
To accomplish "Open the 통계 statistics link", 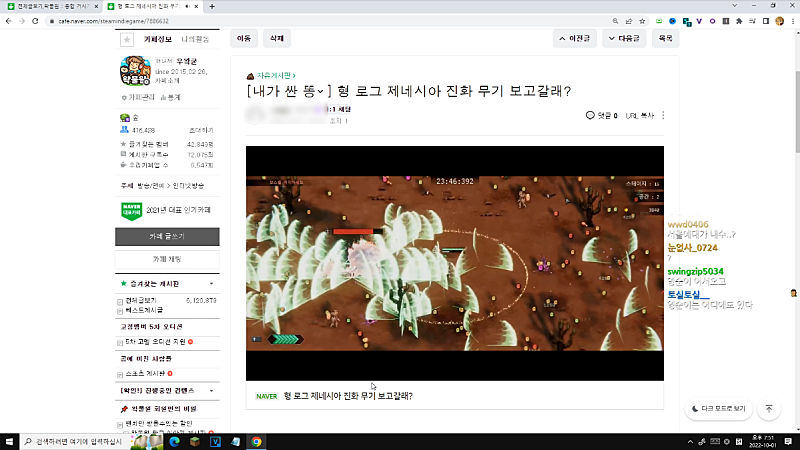I will [x=170, y=97].
